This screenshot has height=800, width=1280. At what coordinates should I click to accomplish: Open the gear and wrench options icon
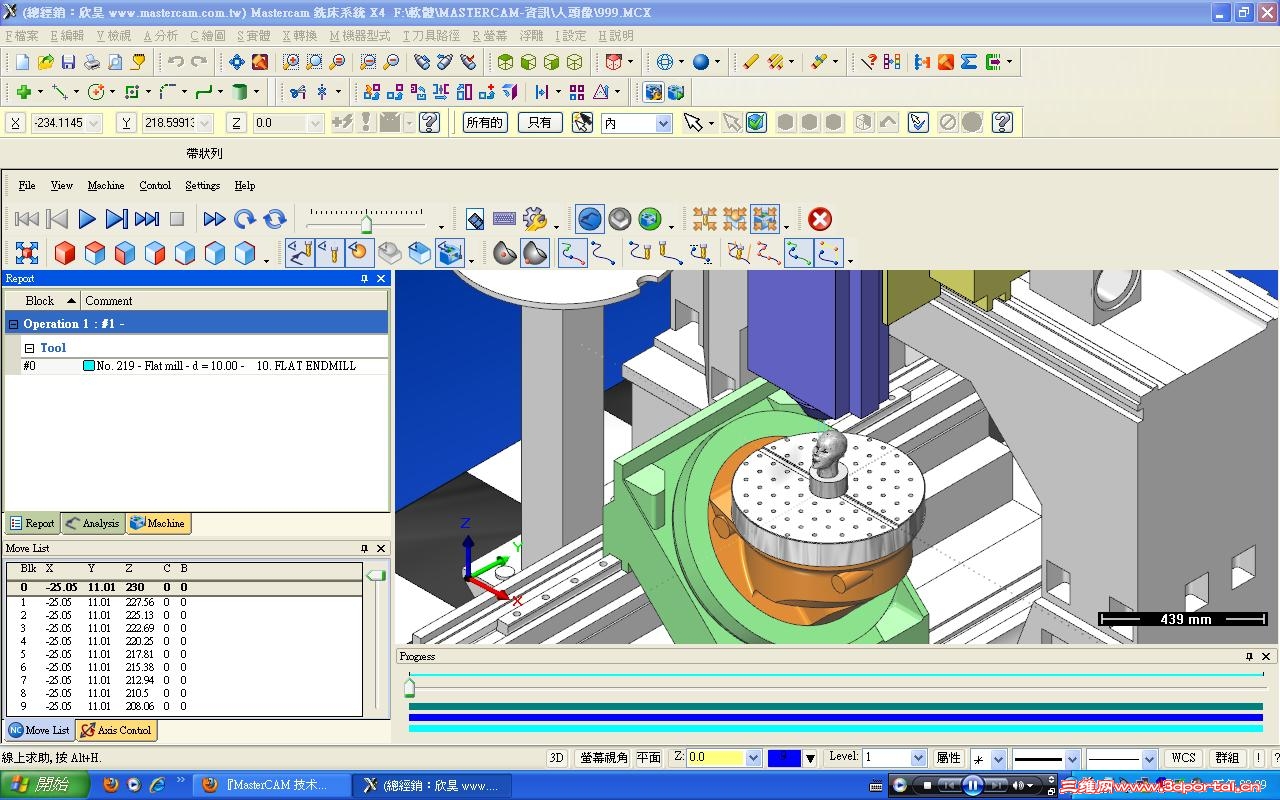(535, 219)
